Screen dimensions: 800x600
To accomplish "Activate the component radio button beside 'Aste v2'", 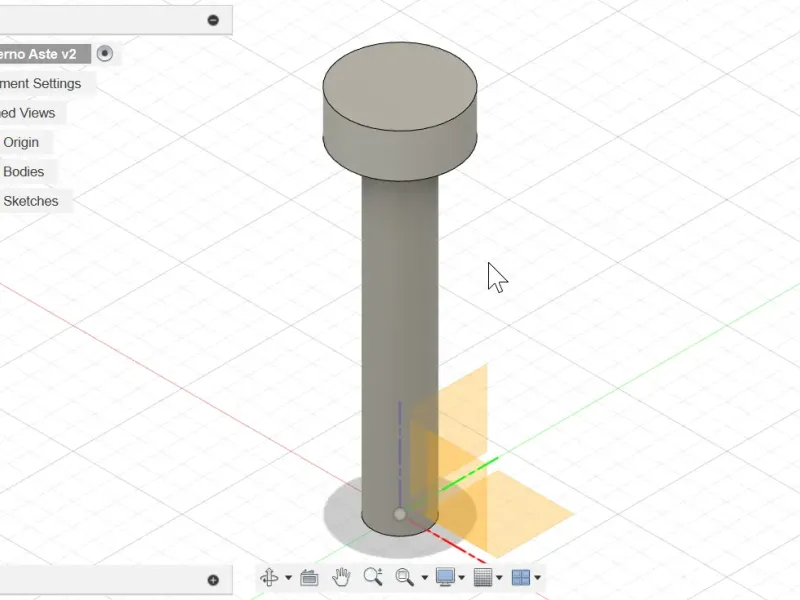I will coord(105,54).
